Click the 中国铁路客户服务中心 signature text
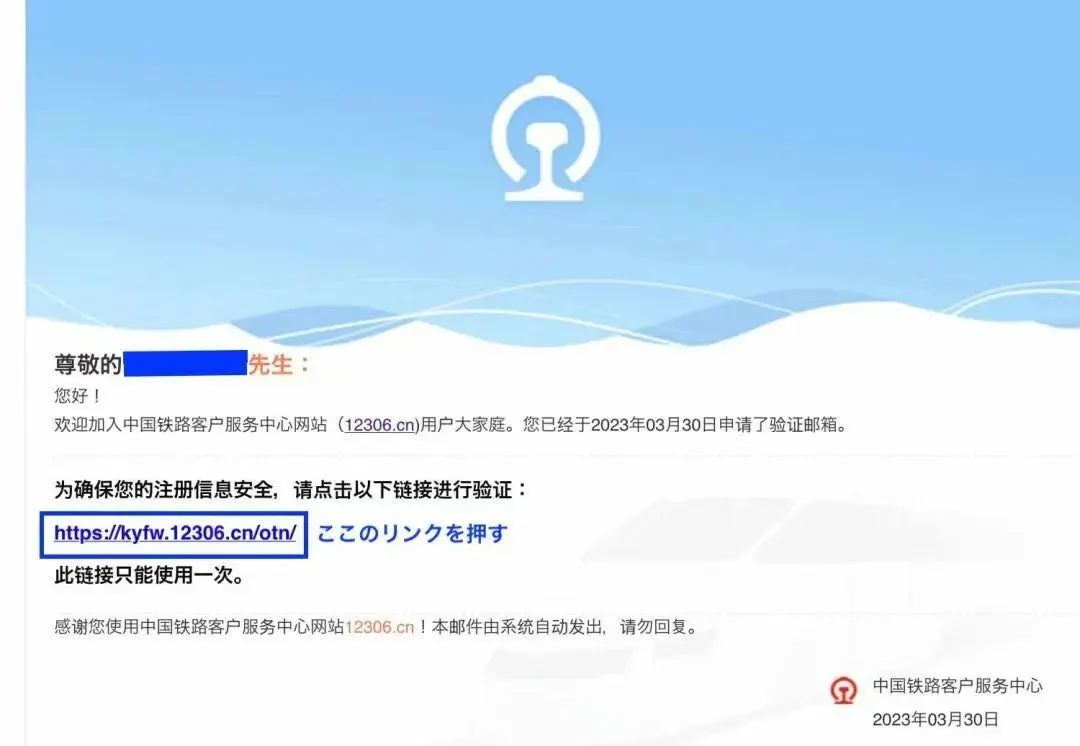This screenshot has height=746, width=1080. coord(957,685)
